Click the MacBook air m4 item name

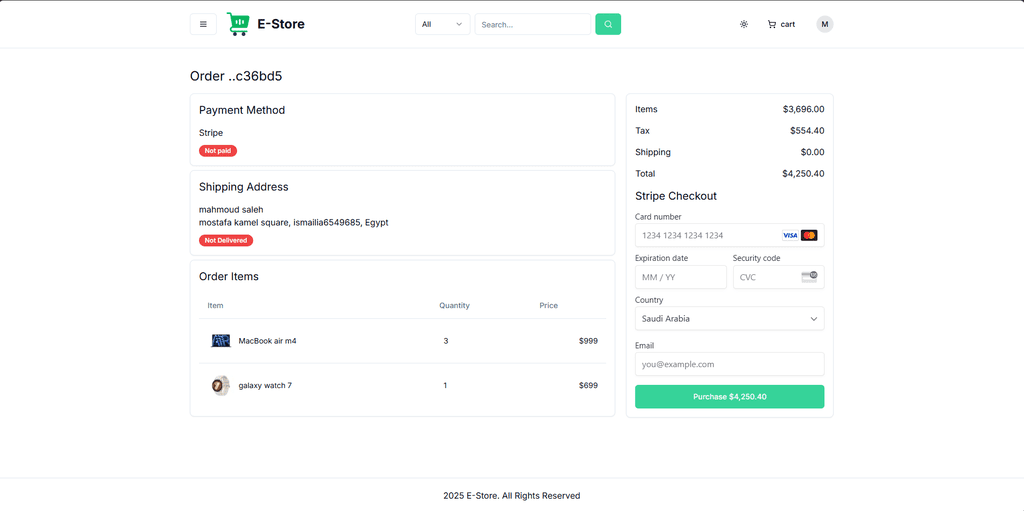click(267, 340)
